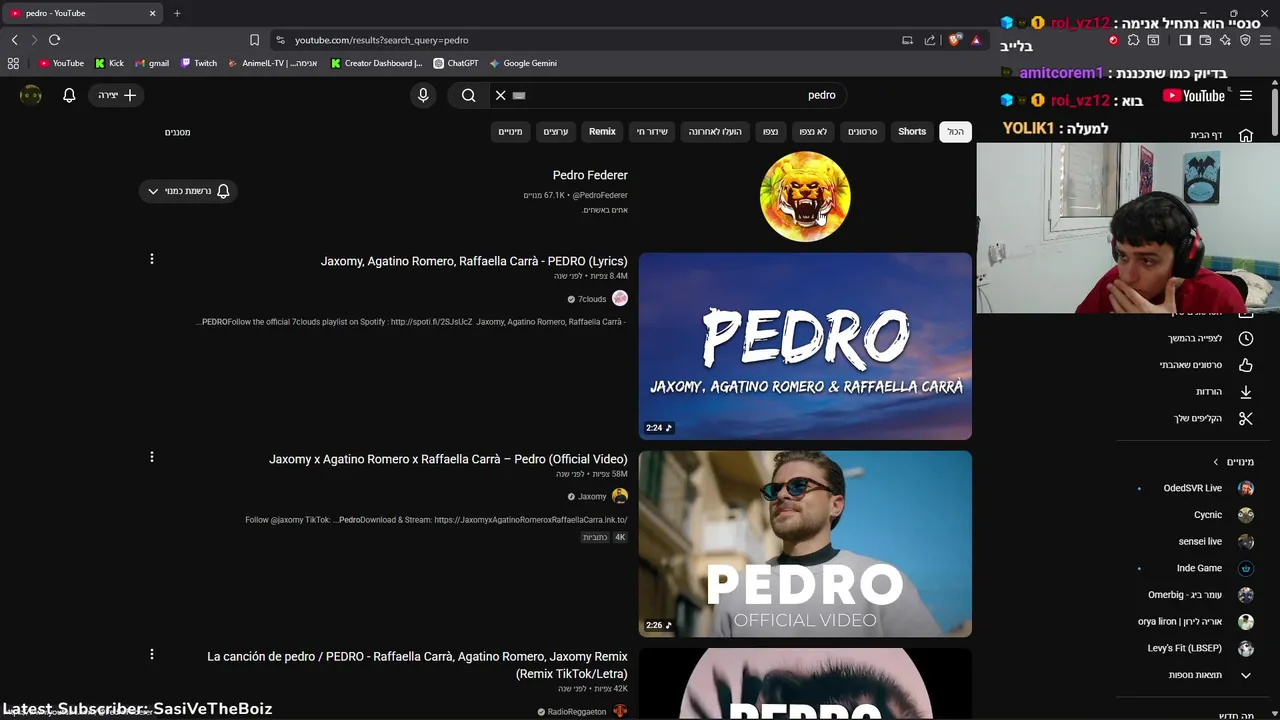The width and height of the screenshot is (1280, 720).
Task: Open a new browser tab
Action: click(177, 13)
